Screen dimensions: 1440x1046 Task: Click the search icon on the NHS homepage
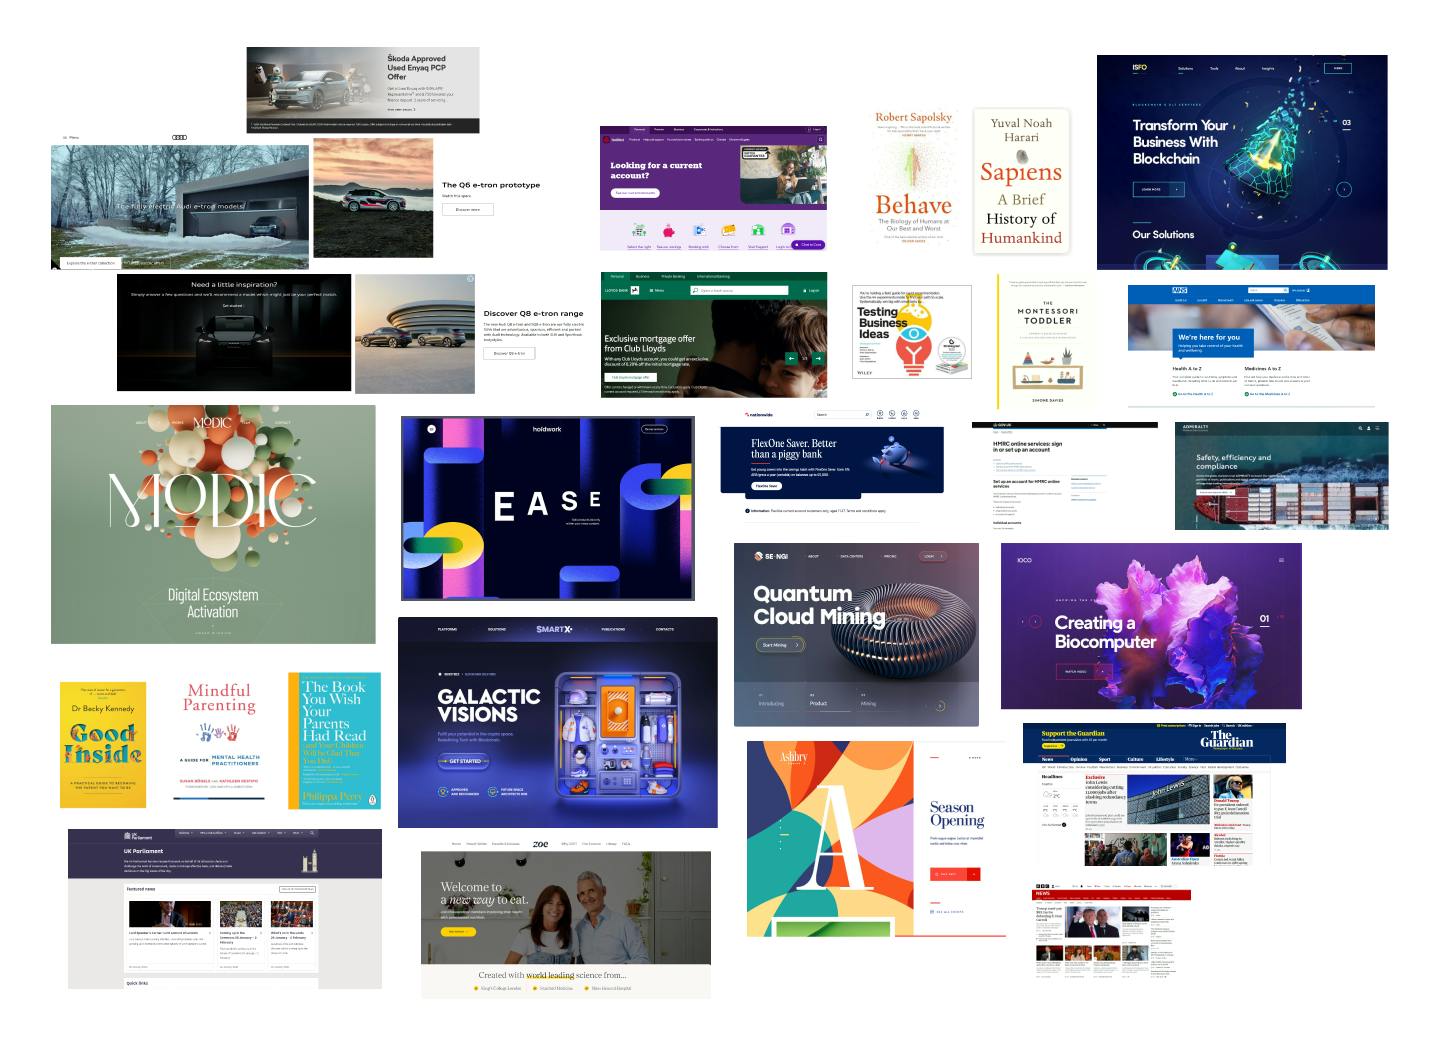[1285, 290]
